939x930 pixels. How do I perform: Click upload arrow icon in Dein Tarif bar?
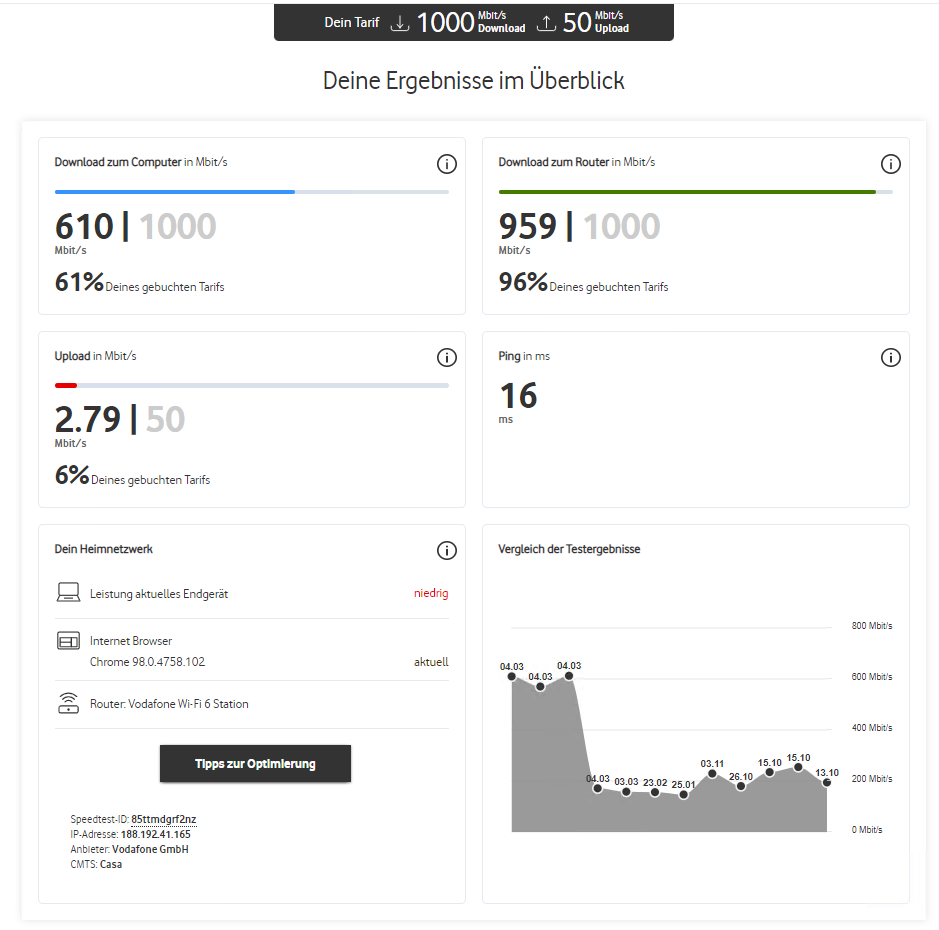click(x=546, y=23)
